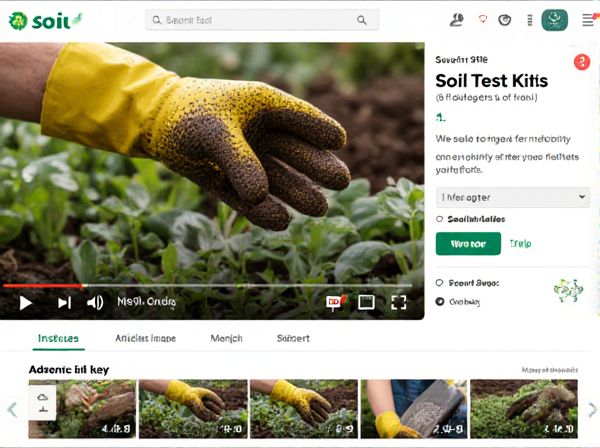Click the red heart favorites icon
Viewport: 600px width, 448px height.
click(482, 20)
